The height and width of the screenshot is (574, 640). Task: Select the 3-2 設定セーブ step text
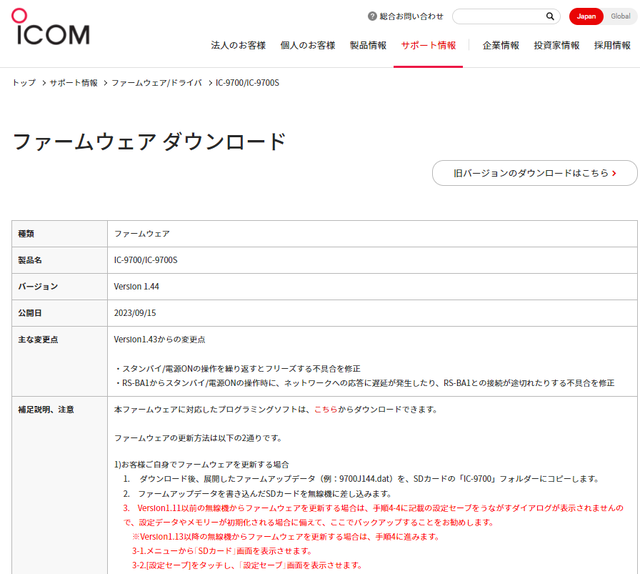247,565
